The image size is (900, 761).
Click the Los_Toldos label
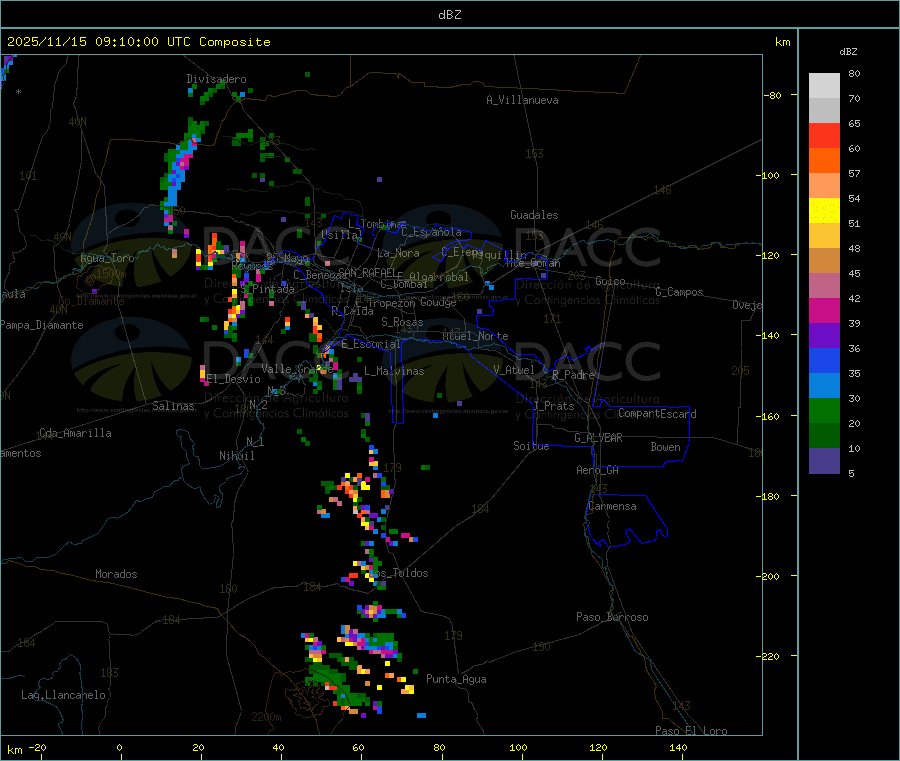coord(399,573)
